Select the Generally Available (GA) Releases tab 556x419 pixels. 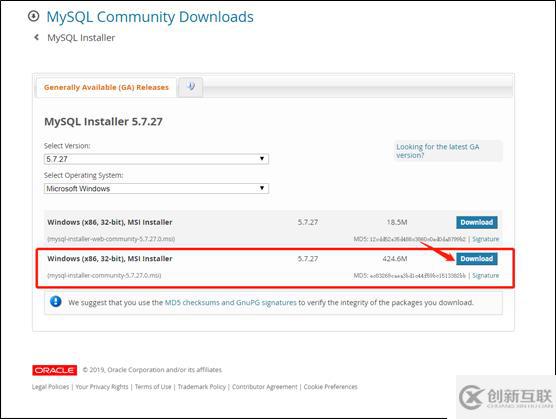coord(106,87)
